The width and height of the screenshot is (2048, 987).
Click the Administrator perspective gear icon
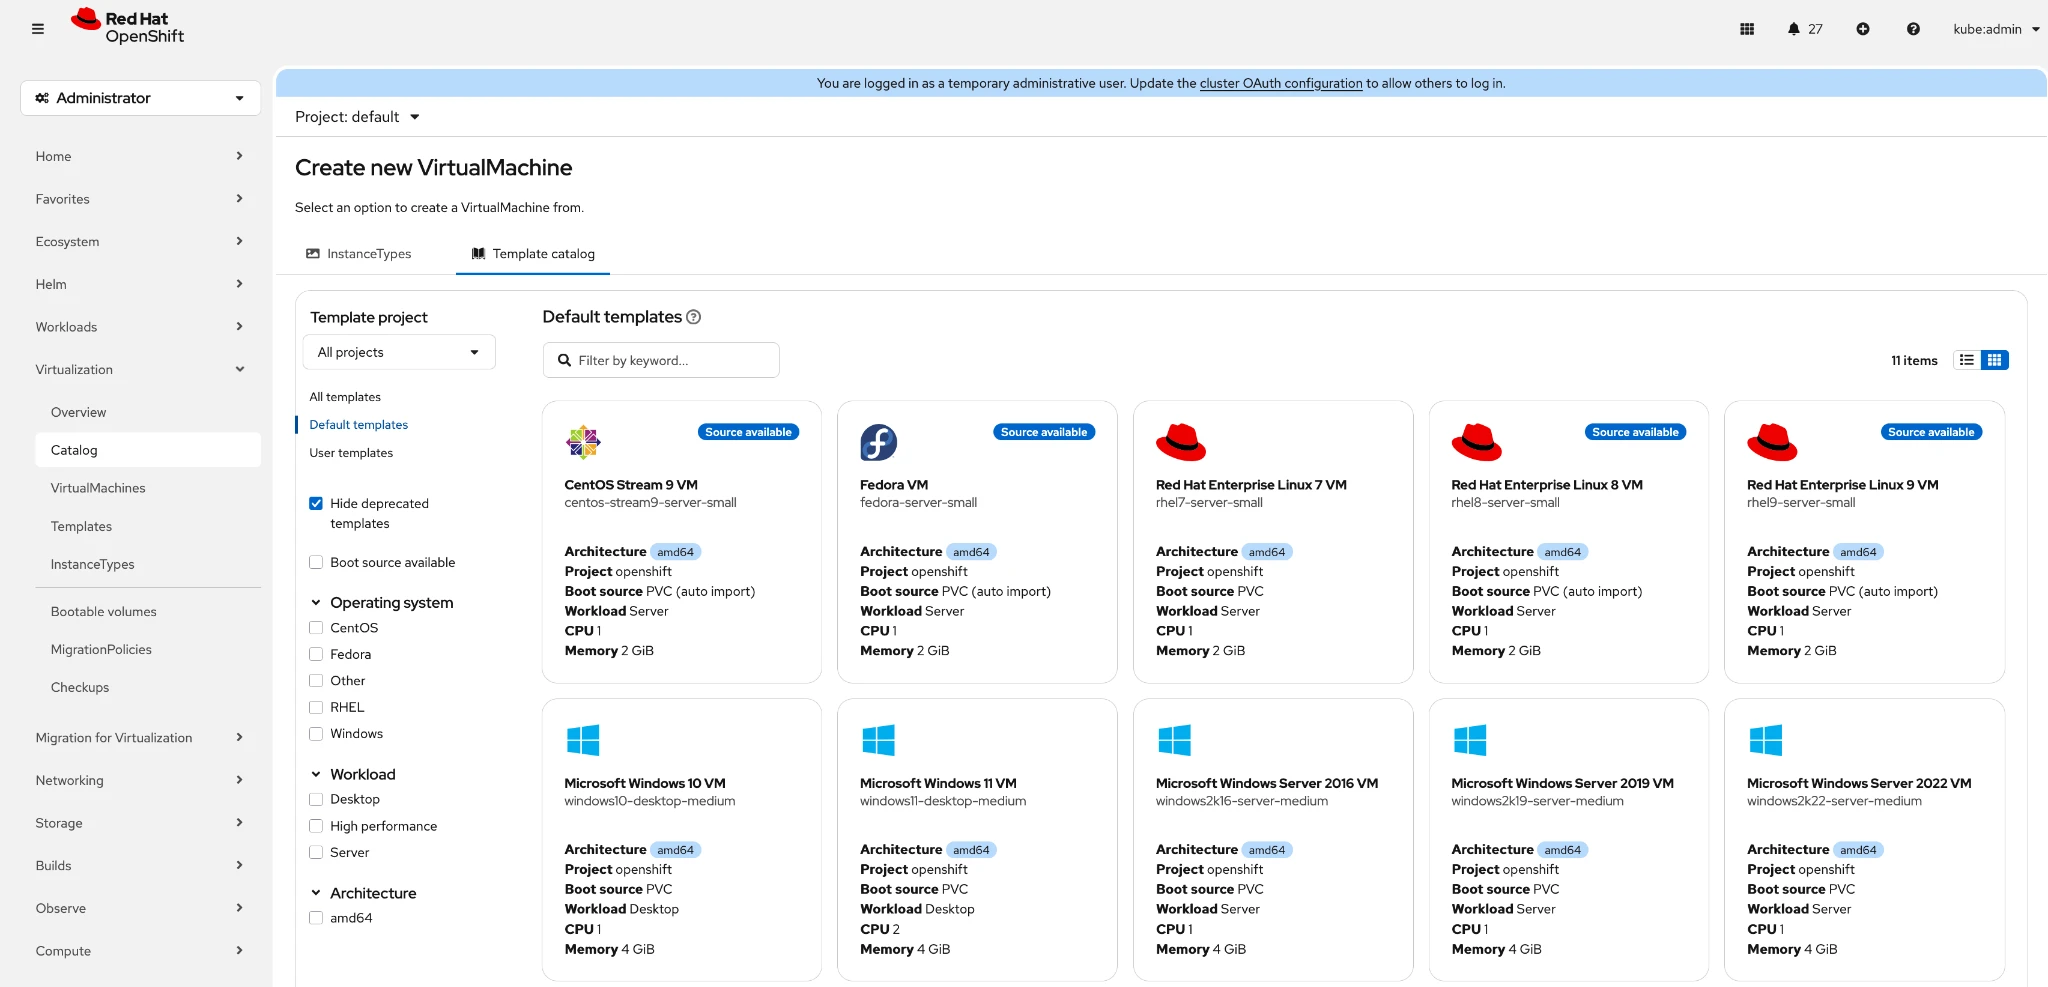click(42, 98)
